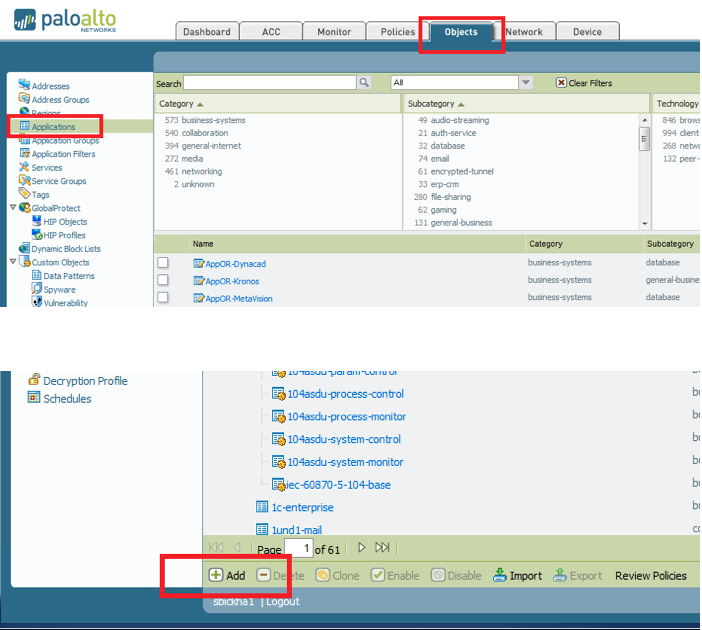Screen dimensions: 702x630
Task: Check the AppOR-Dynacad row checkbox
Action: (163, 262)
